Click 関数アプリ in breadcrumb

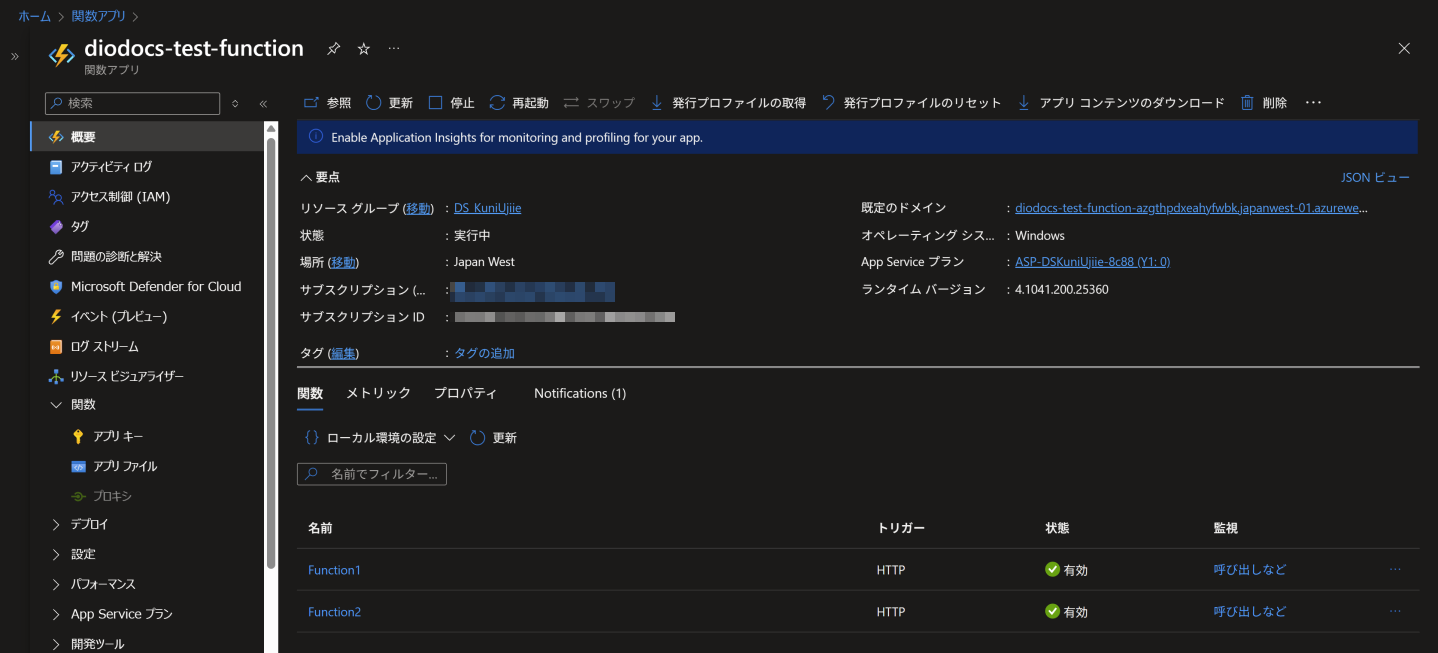[x=98, y=16]
